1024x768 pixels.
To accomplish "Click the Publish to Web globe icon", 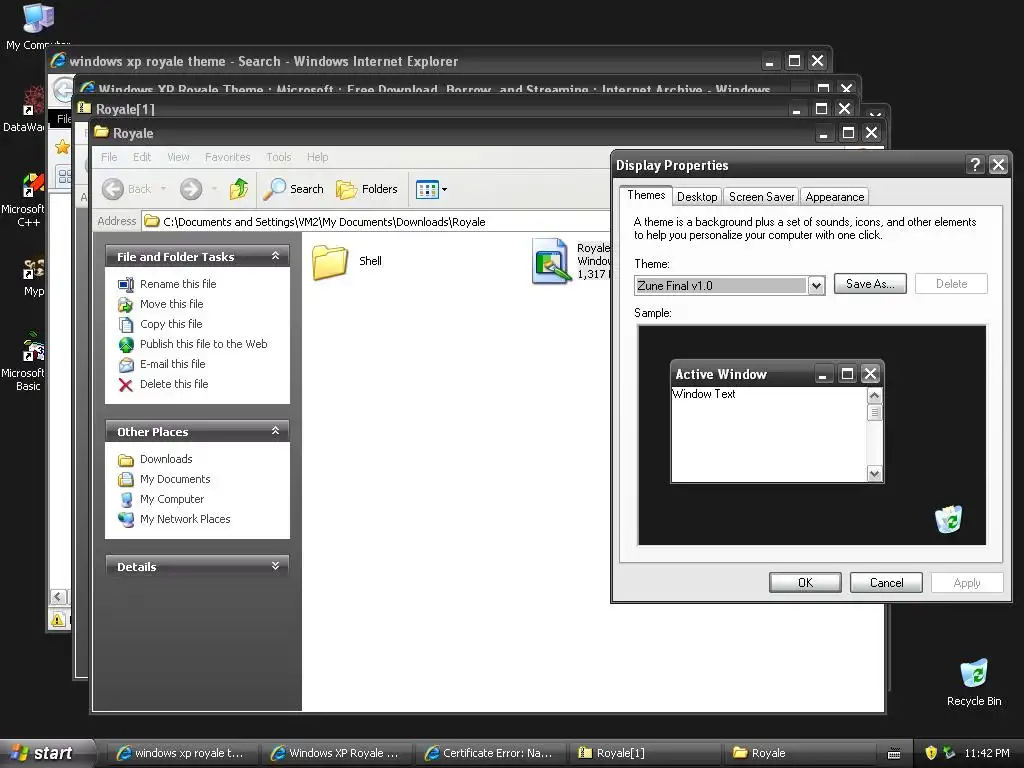I will [126, 344].
